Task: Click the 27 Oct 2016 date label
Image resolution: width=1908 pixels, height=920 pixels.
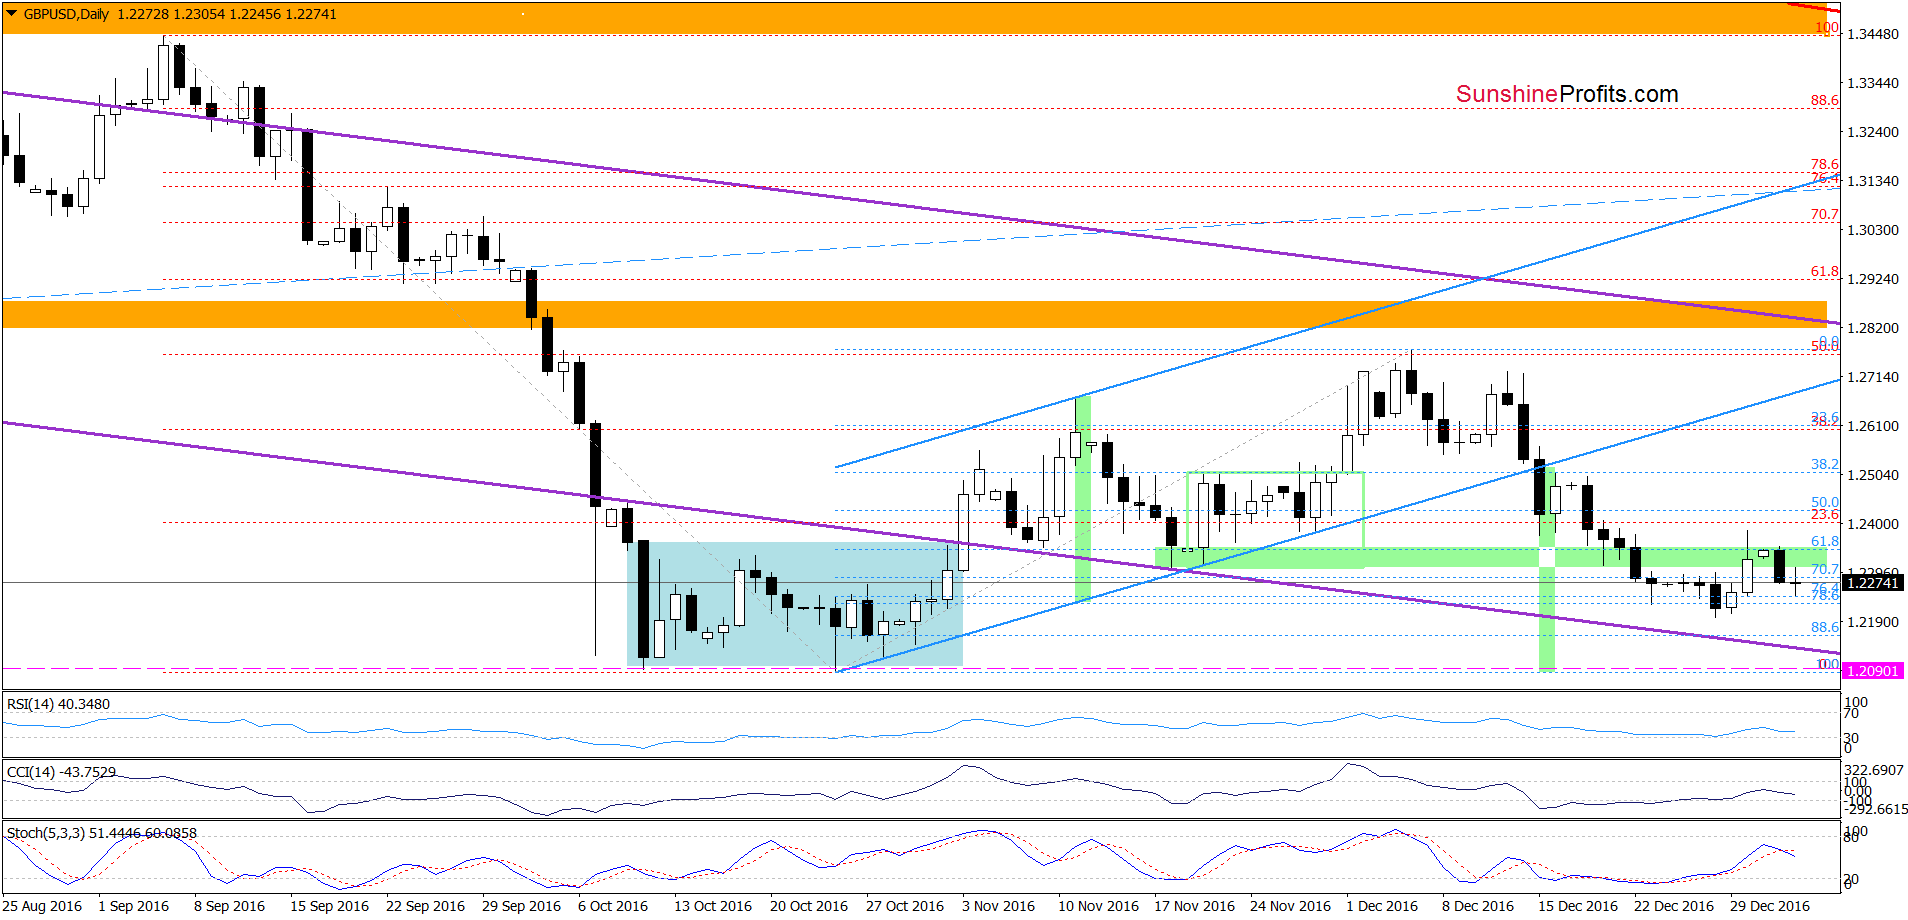Action: point(905,906)
